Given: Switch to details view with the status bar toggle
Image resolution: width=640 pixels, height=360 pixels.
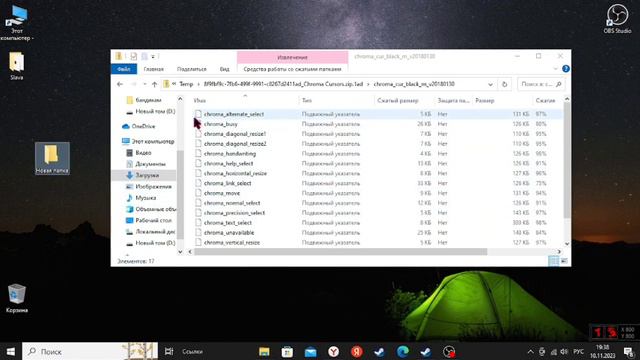Looking at the screenshot, I should click(553, 261).
